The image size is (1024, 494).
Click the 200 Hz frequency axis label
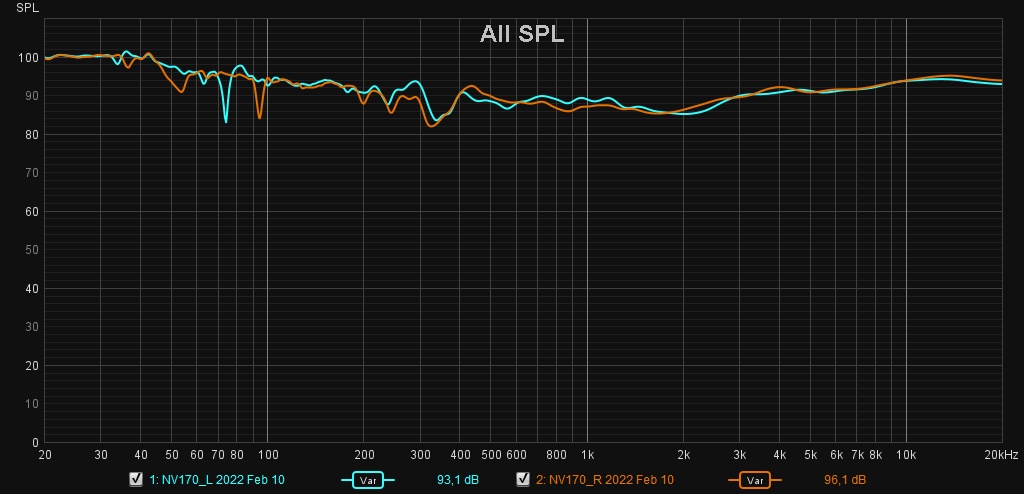(363, 453)
